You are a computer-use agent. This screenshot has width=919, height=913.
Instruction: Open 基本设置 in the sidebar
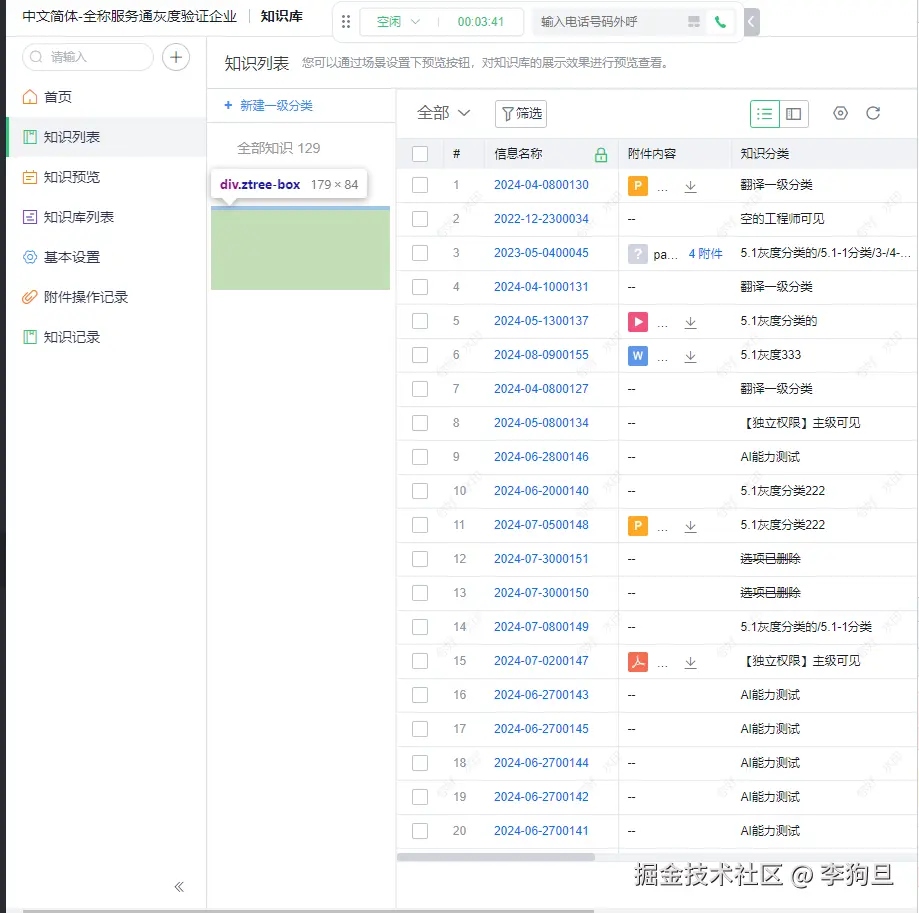(106, 257)
